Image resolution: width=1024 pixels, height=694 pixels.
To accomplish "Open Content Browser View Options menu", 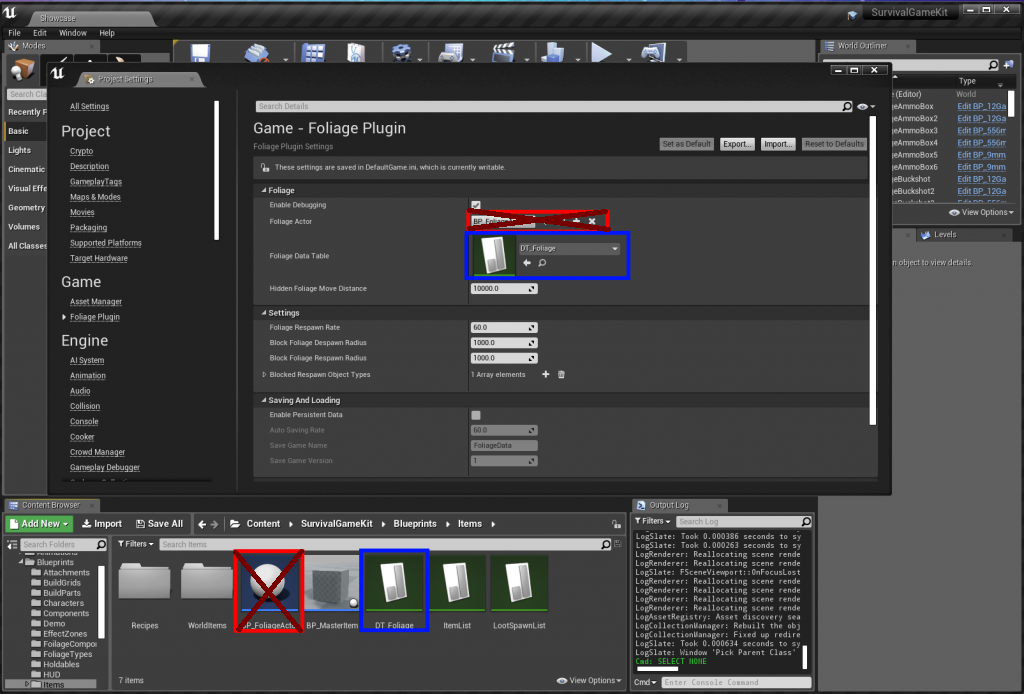I will click(589, 680).
